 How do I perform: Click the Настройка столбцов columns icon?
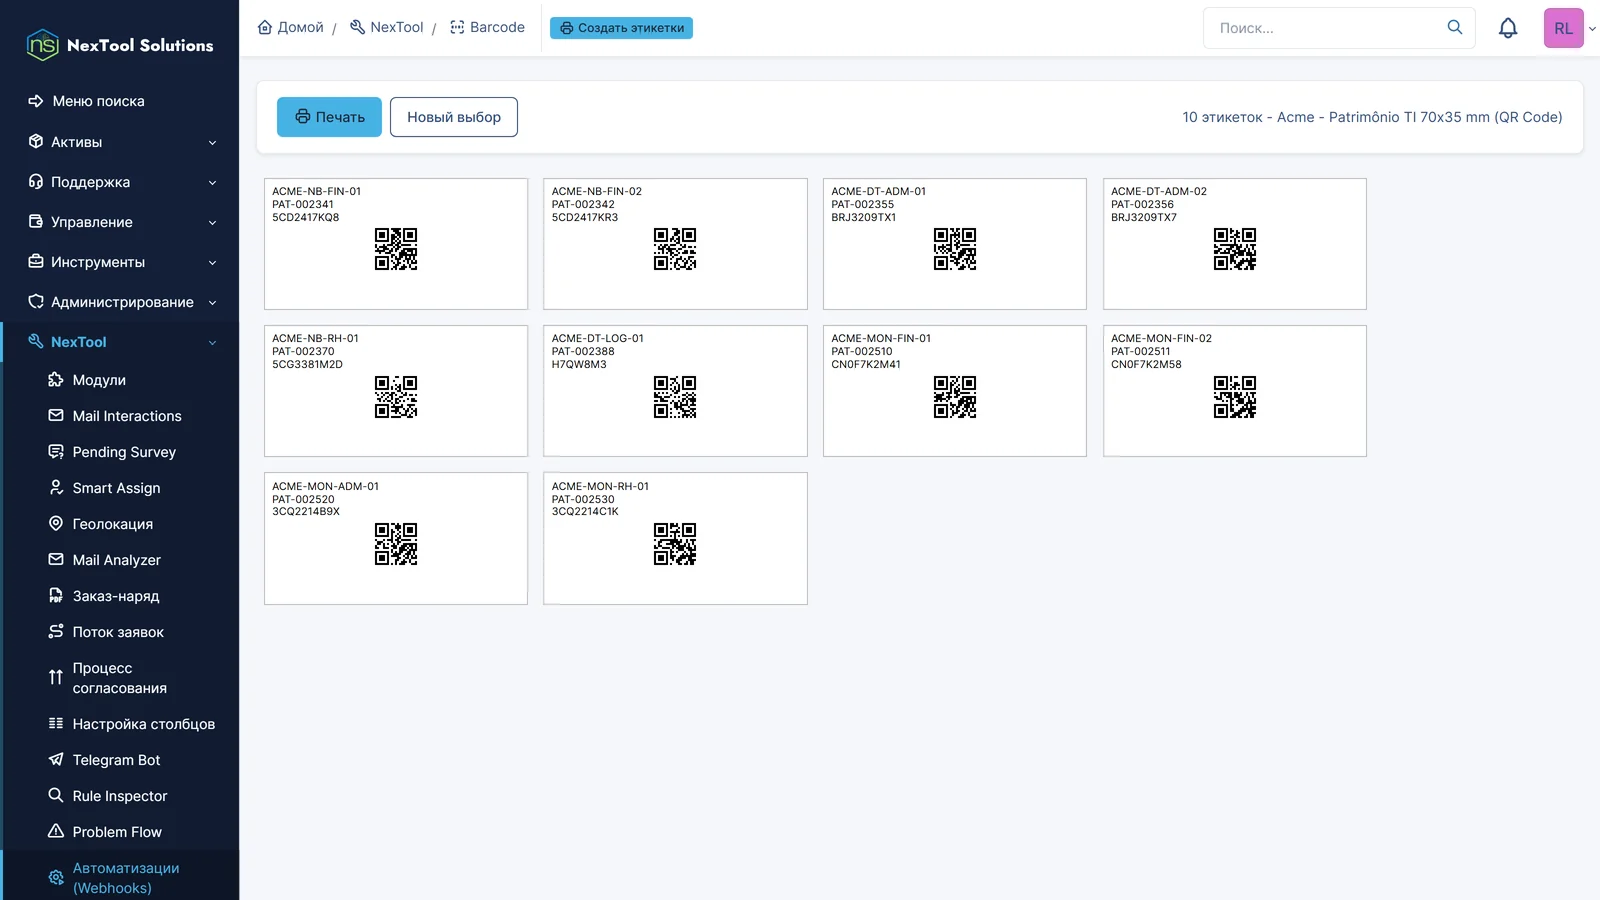pyautogui.click(x=56, y=724)
